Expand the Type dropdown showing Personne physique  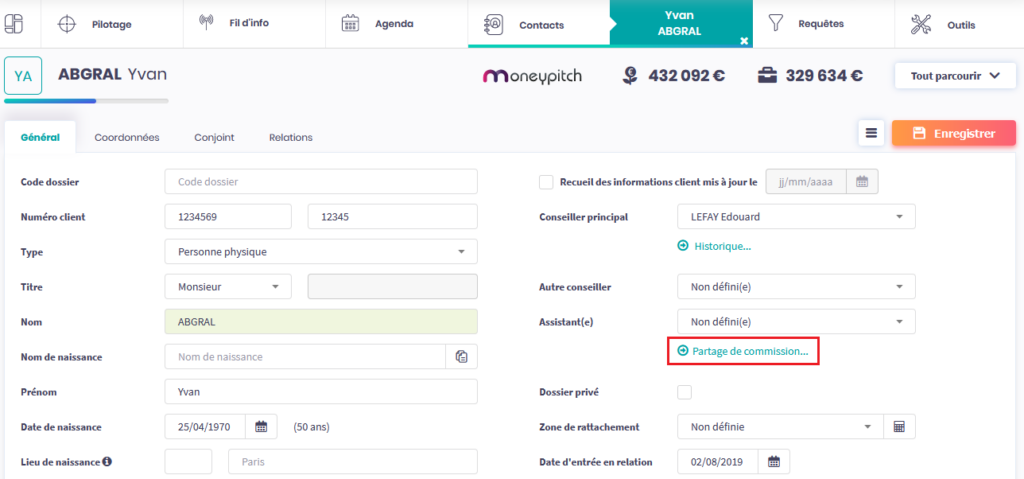tap(321, 252)
